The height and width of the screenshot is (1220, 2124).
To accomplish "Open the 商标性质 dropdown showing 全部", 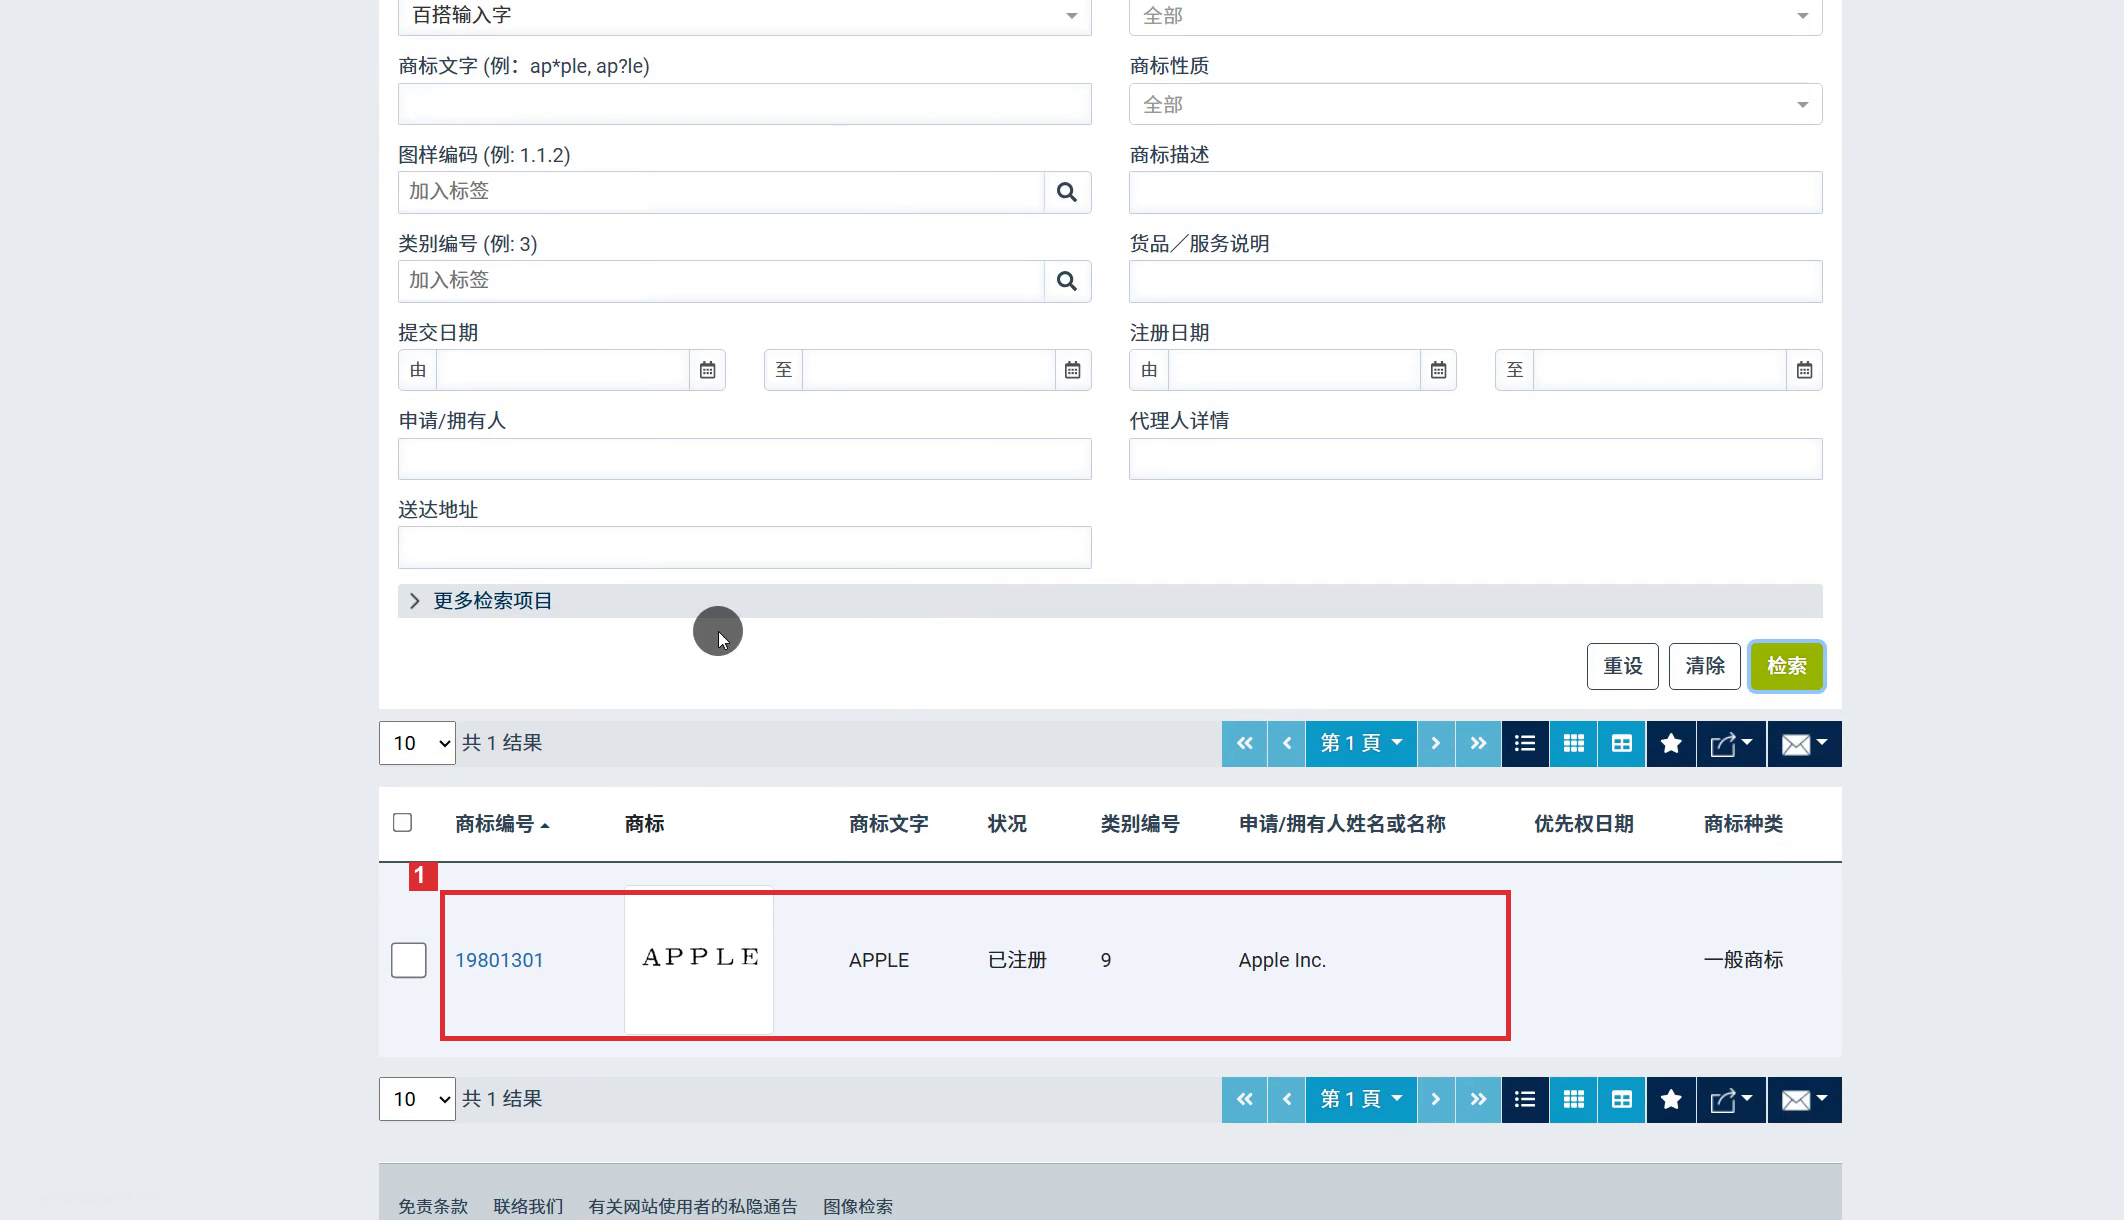I will pyautogui.click(x=1475, y=104).
